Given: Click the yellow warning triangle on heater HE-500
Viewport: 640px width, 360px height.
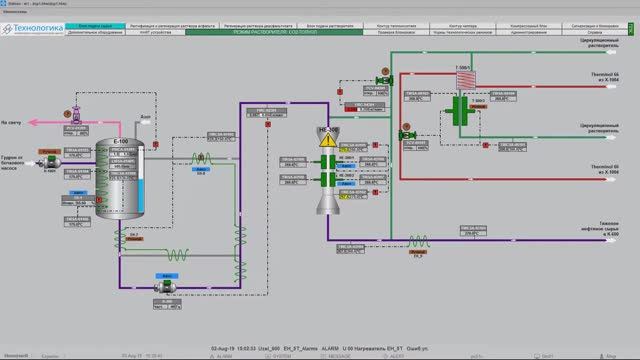Looking at the screenshot, I should pyautogui.click(x=328, y=140).
